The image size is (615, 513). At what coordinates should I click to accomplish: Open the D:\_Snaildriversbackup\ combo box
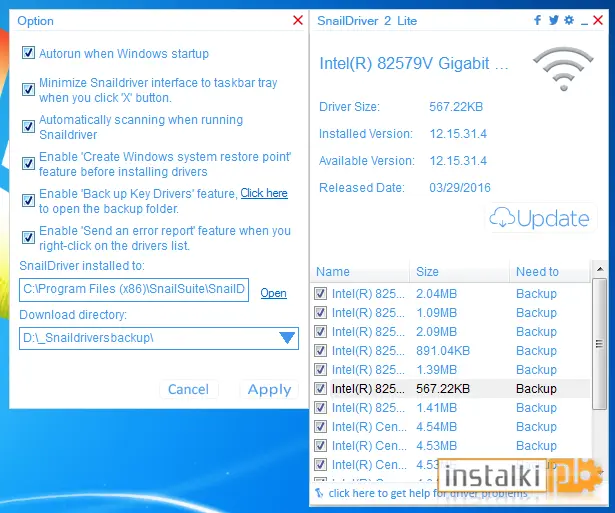point(159,338)
